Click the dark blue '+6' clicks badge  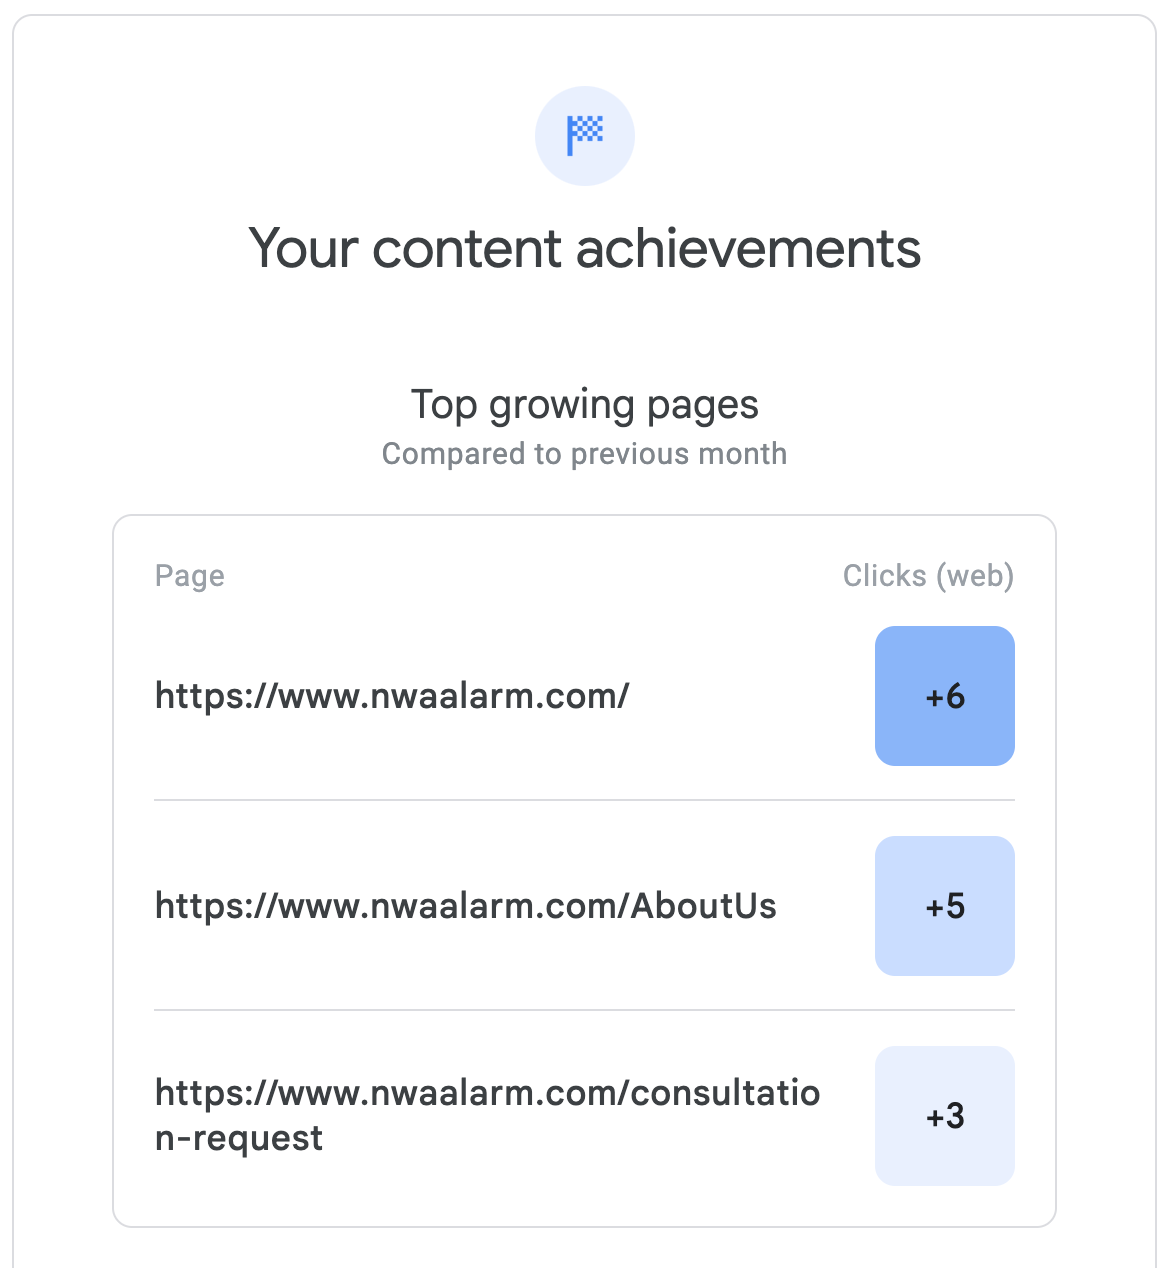tap(945, 696)
